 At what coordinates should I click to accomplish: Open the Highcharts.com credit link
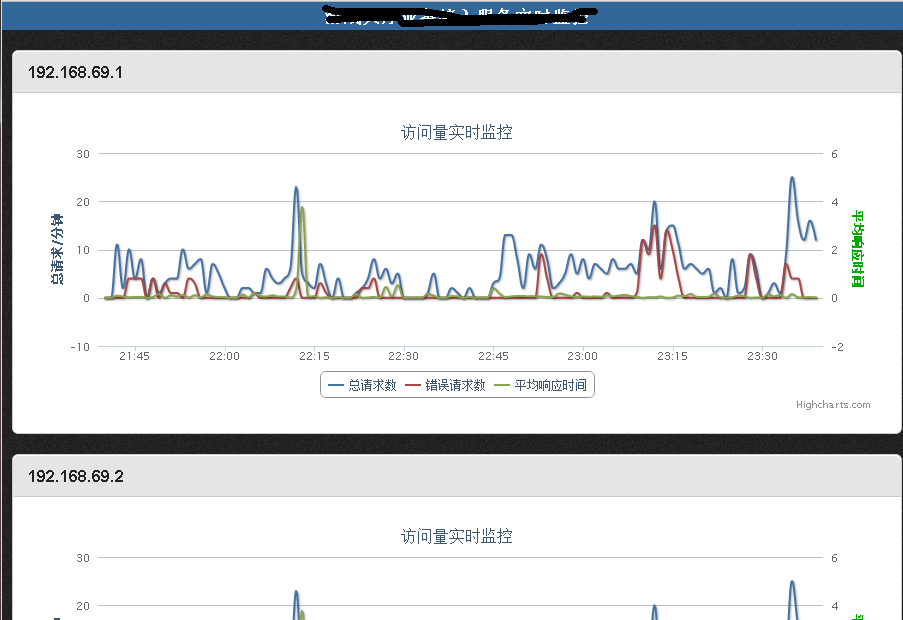point(833,405)
